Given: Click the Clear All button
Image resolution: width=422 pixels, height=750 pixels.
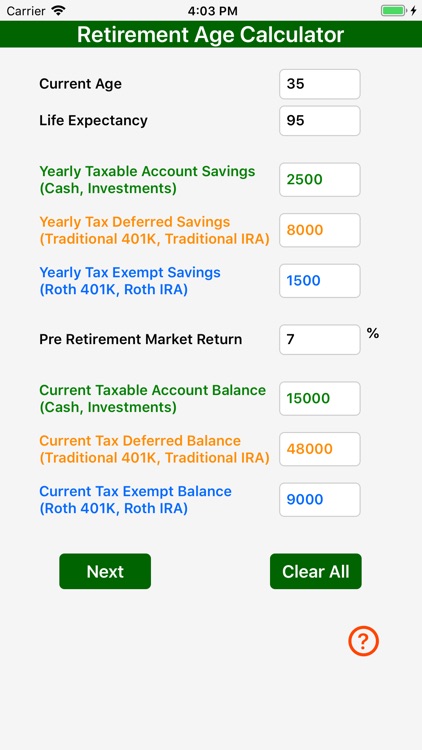Looking at the screenshot, I should [x=316, y=571].
